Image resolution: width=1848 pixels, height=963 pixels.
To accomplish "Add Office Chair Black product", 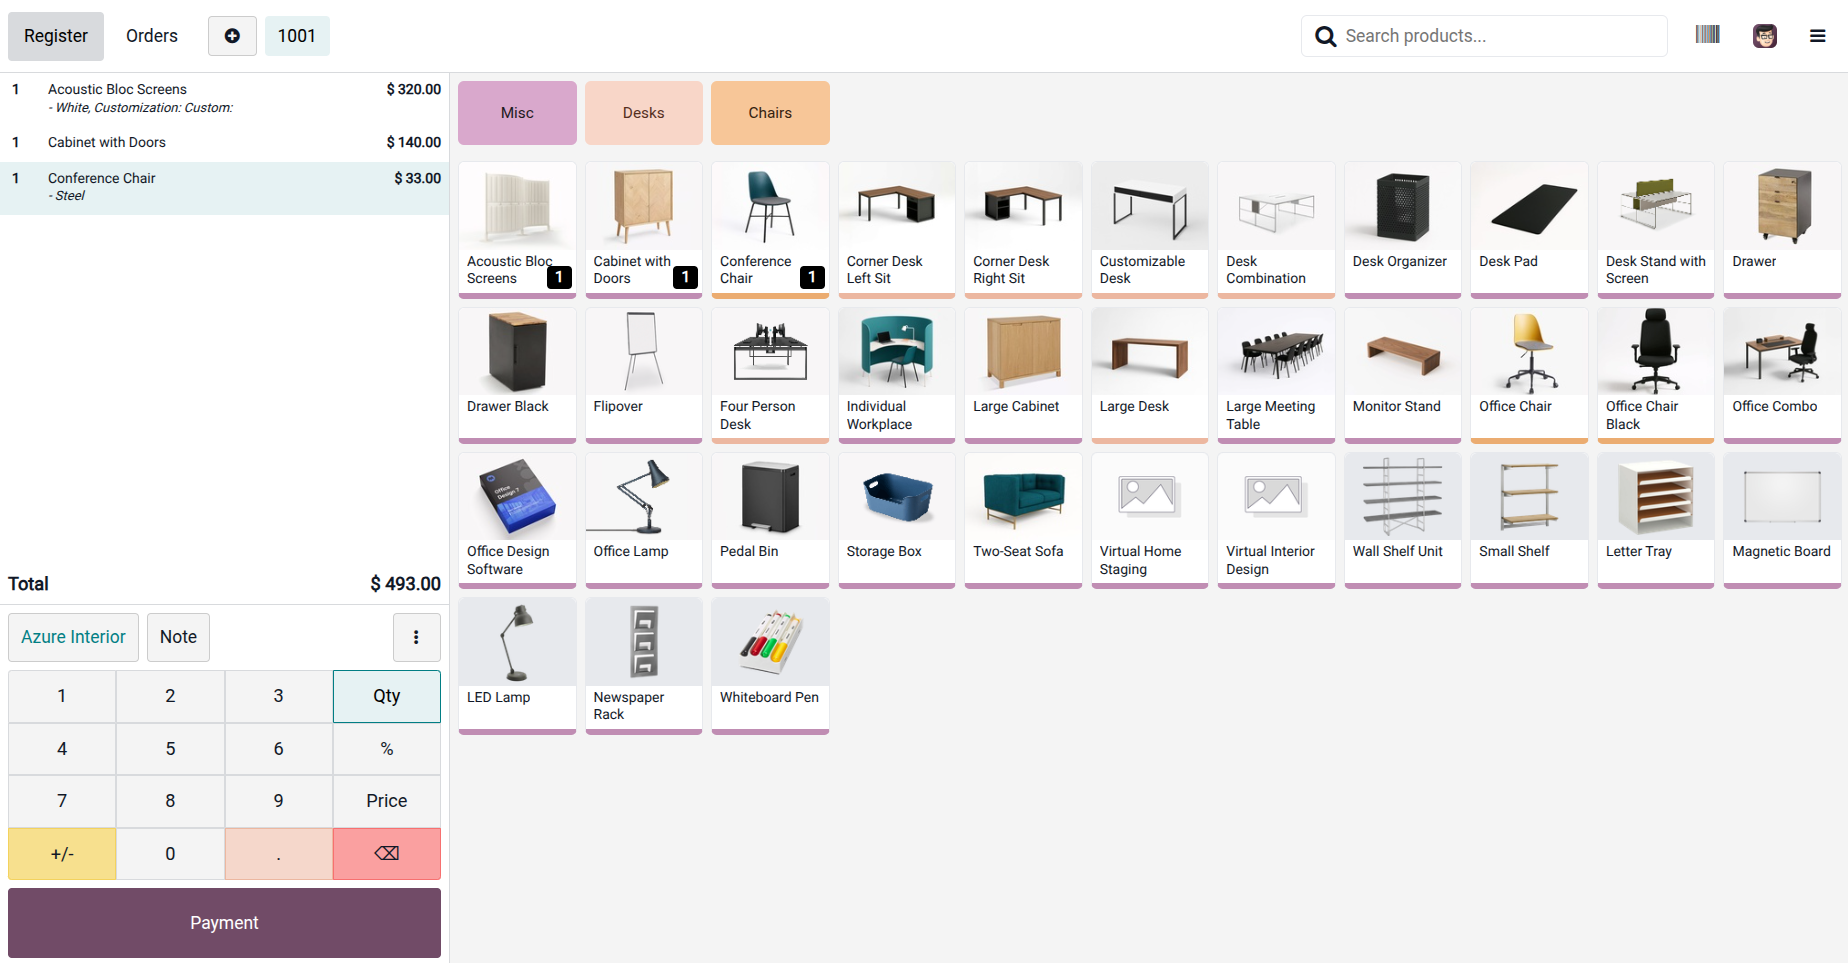I will (1656, 375).
